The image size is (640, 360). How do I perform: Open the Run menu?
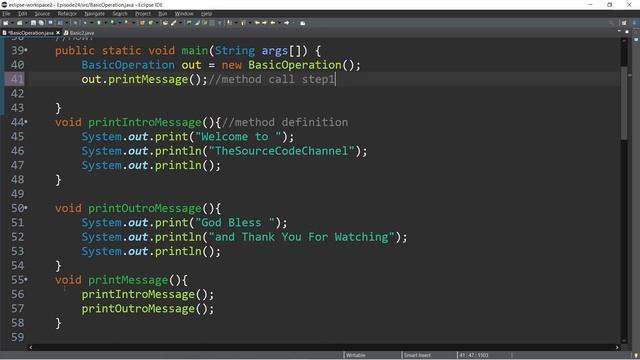pos(162,13)
